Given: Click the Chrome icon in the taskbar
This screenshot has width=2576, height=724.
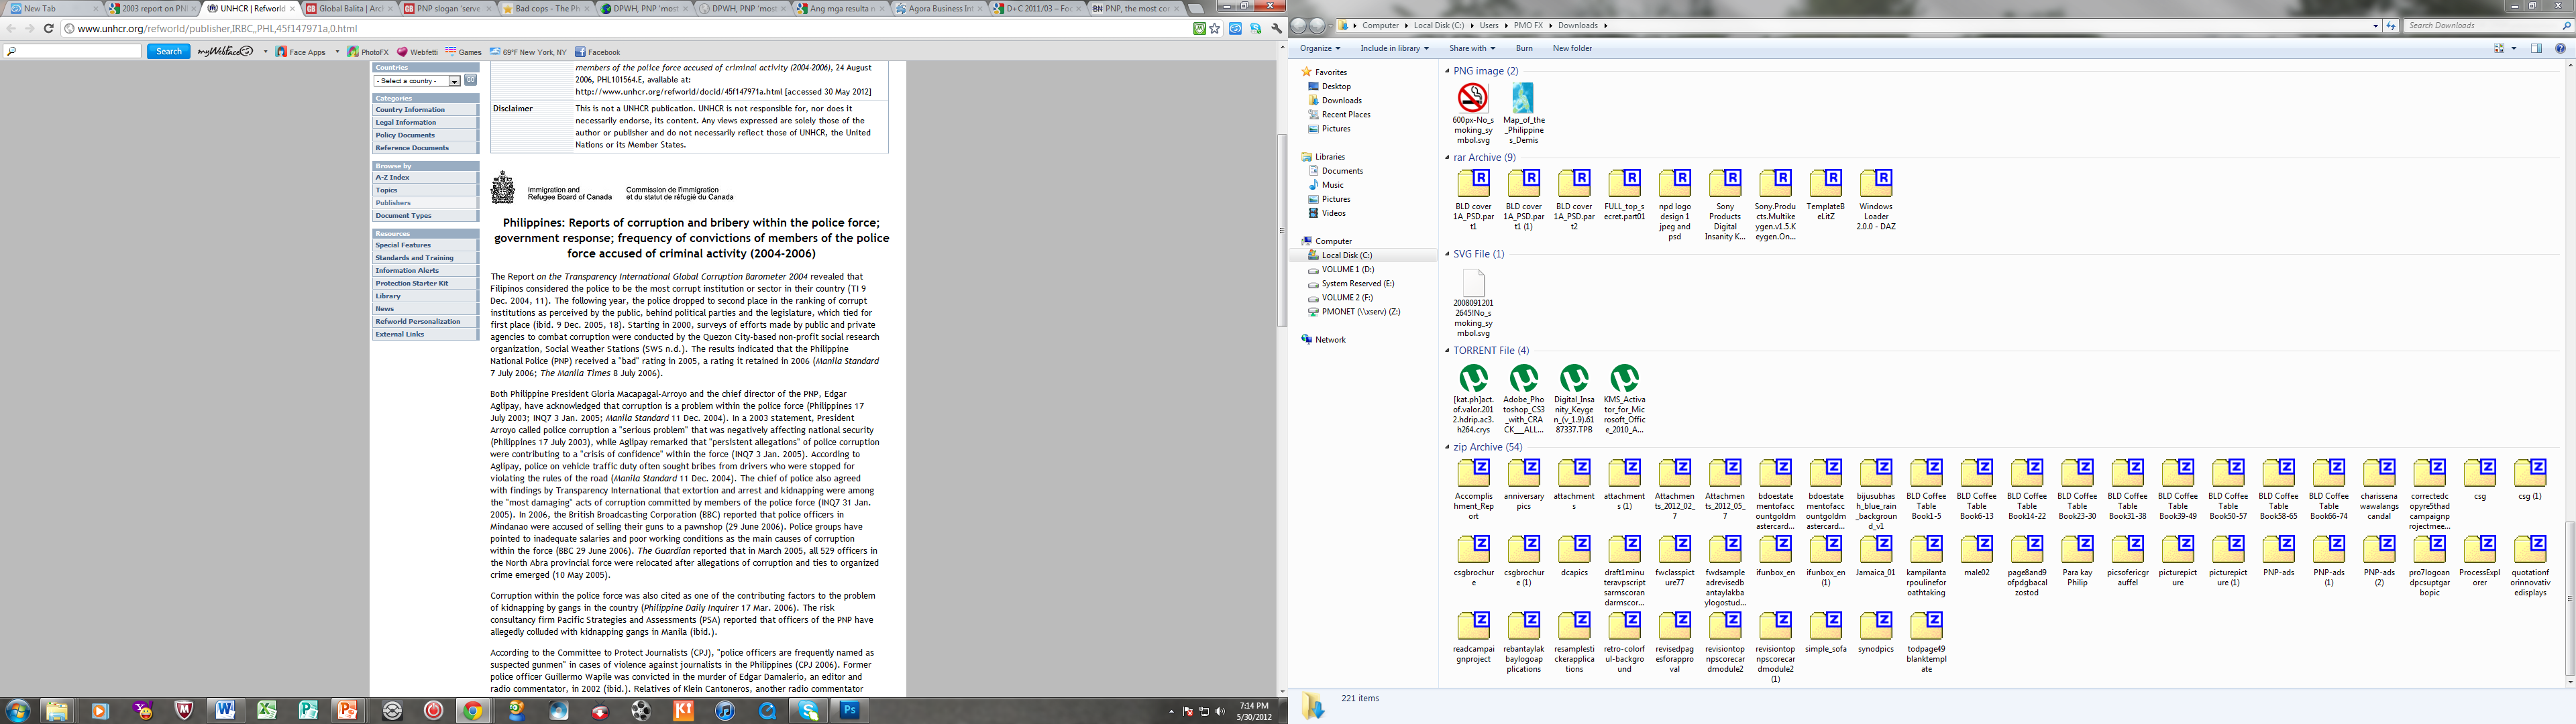Looking at the screenshot, I should coord(472,710).
